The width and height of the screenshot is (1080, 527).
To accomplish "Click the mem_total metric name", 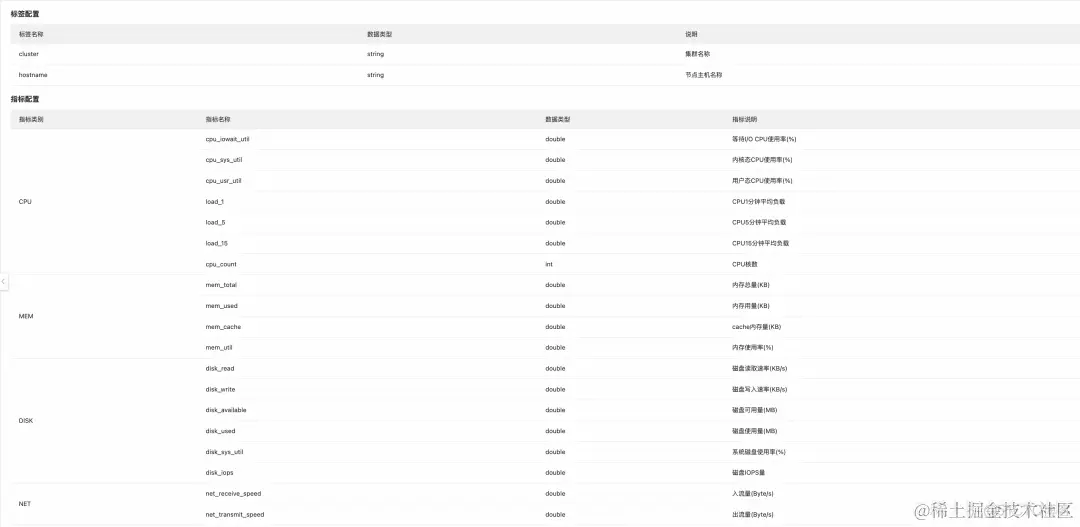I will 221,285.
